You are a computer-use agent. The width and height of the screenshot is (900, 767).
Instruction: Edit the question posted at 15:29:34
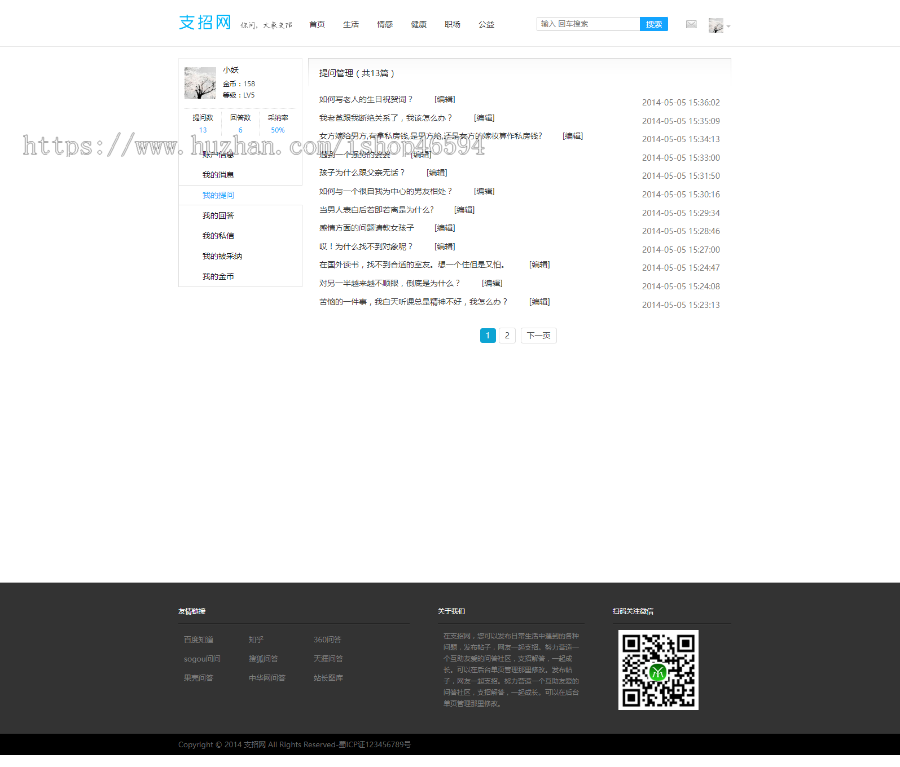click(x=464, y=210)
